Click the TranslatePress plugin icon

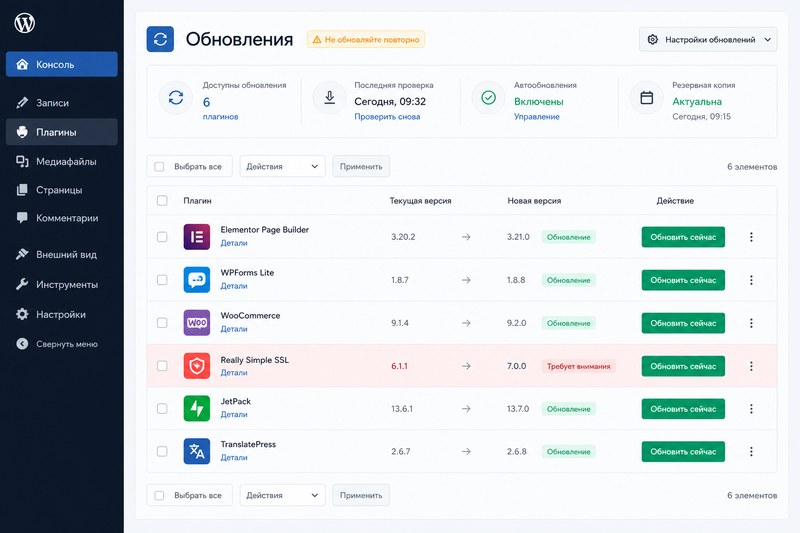click(x=196, y=451)
